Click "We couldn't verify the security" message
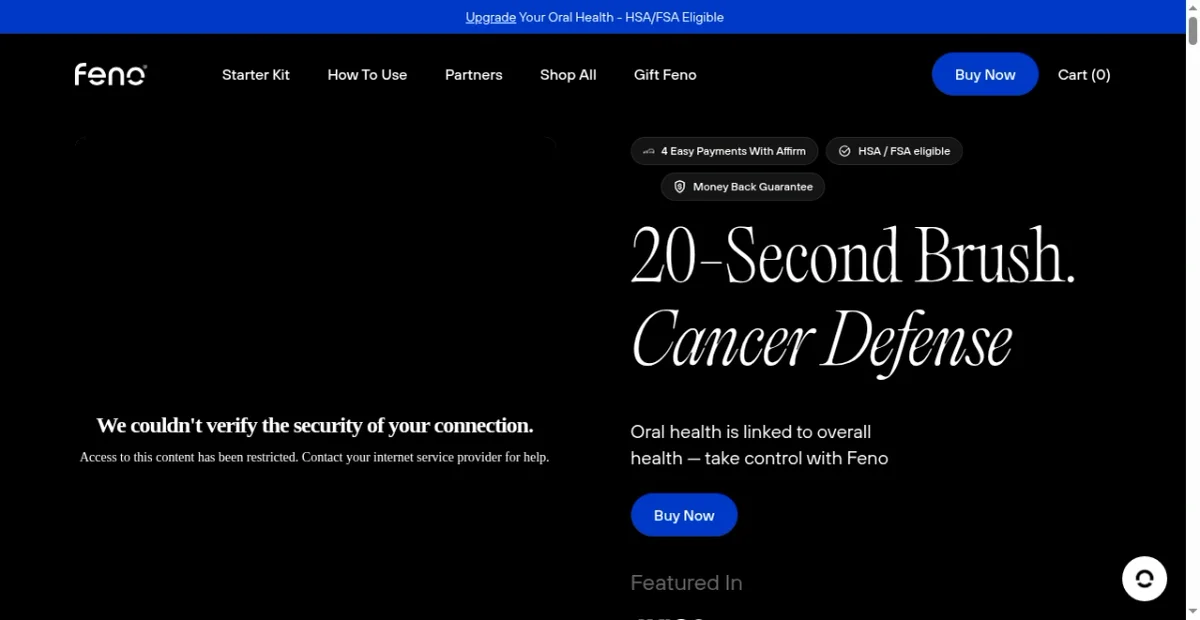 pyautogui.click(x=315, y=426)
